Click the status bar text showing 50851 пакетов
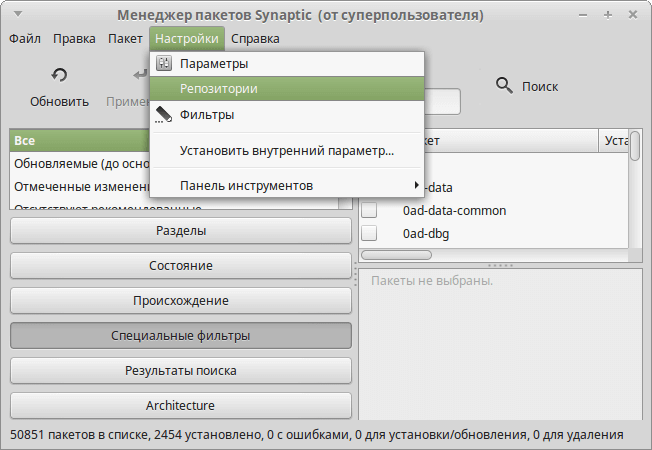The image size is (652, 450). pyautogui.click(x=316, y=435)
